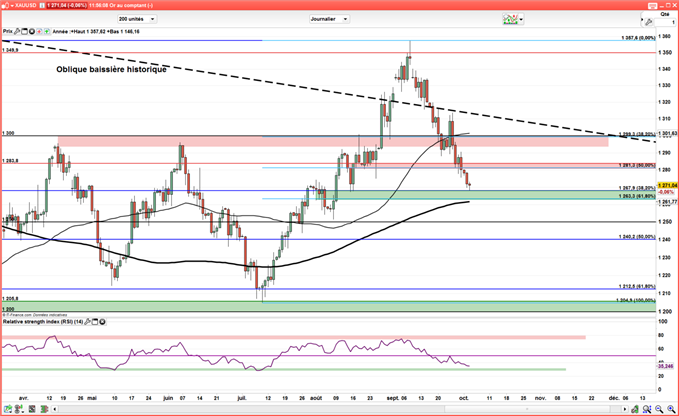The height and width of the screenshot is (416, 679).
Task: Click the Fibonacci label 1 281,3 (50,00%)
Action: [x=637, y=165]
